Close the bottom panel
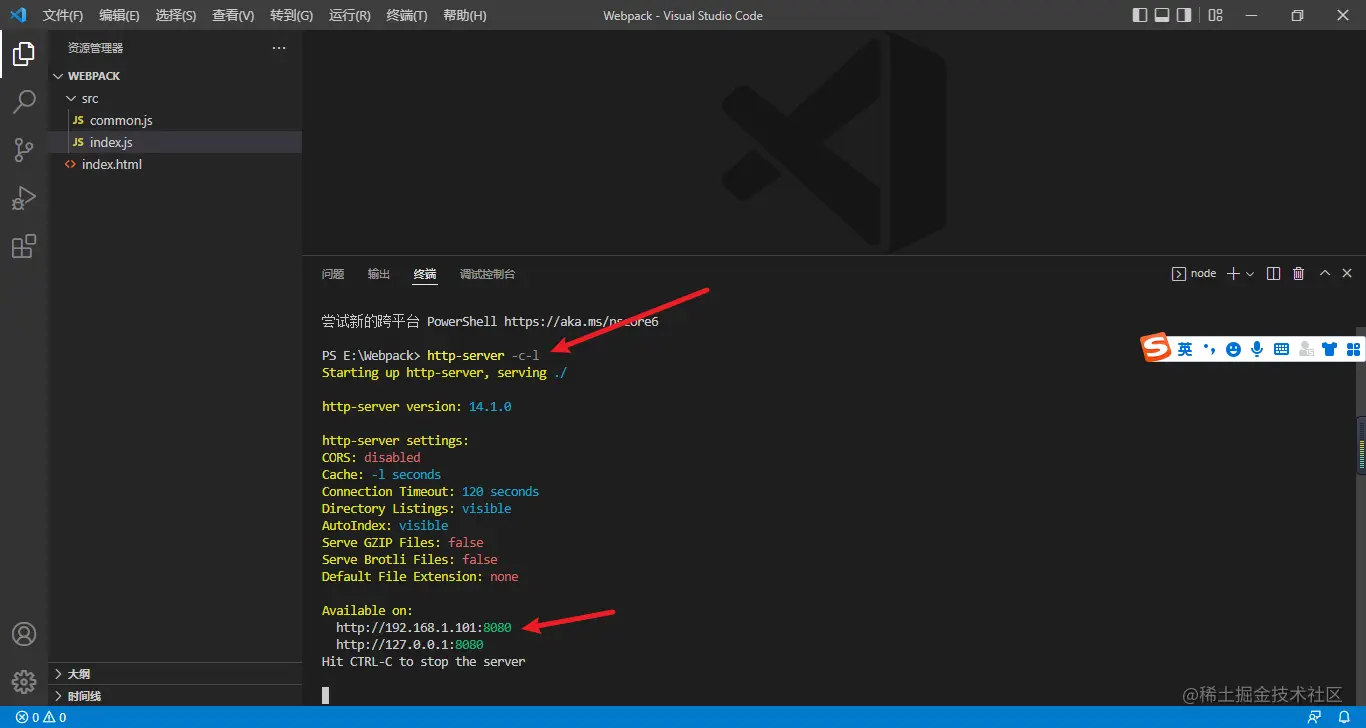Image resolution: width=1366 pixels, height=728 pixels. tap(1347, 273)
